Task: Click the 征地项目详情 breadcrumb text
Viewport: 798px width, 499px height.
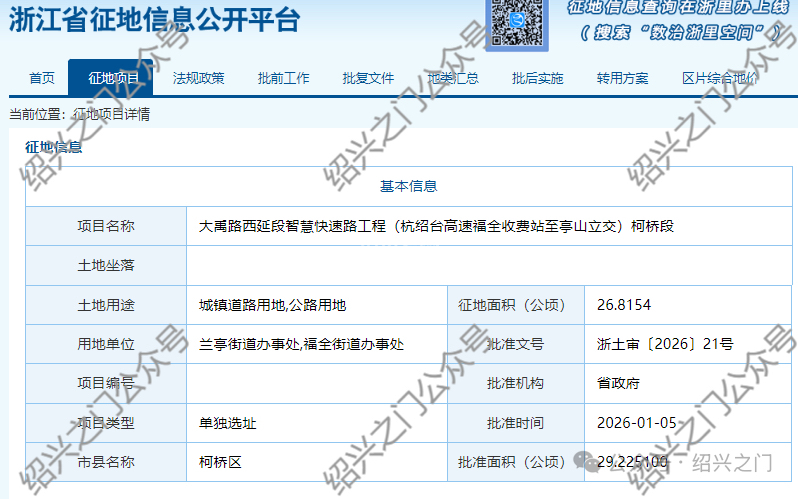Action: click(112, 114)
